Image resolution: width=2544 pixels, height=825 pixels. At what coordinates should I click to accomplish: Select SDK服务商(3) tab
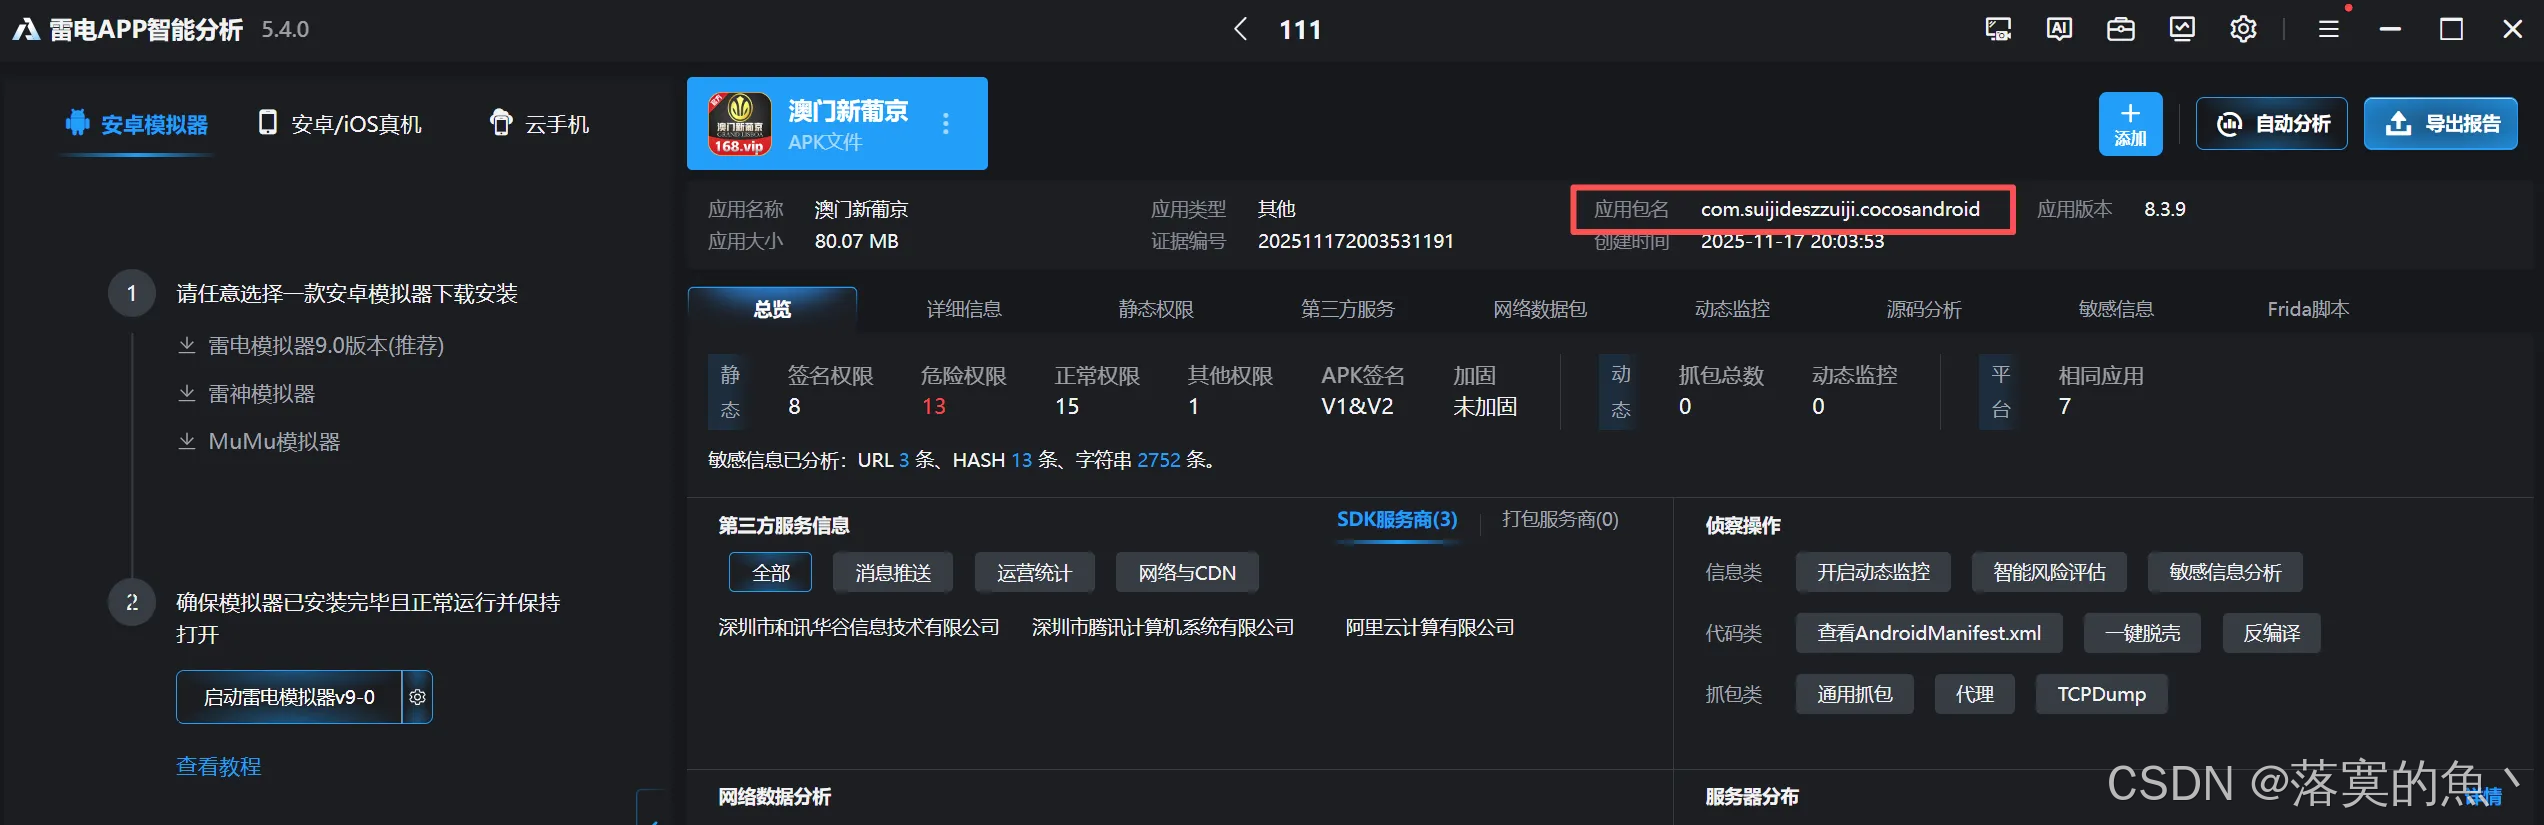pyautogui.click(x=1397, y=520)
